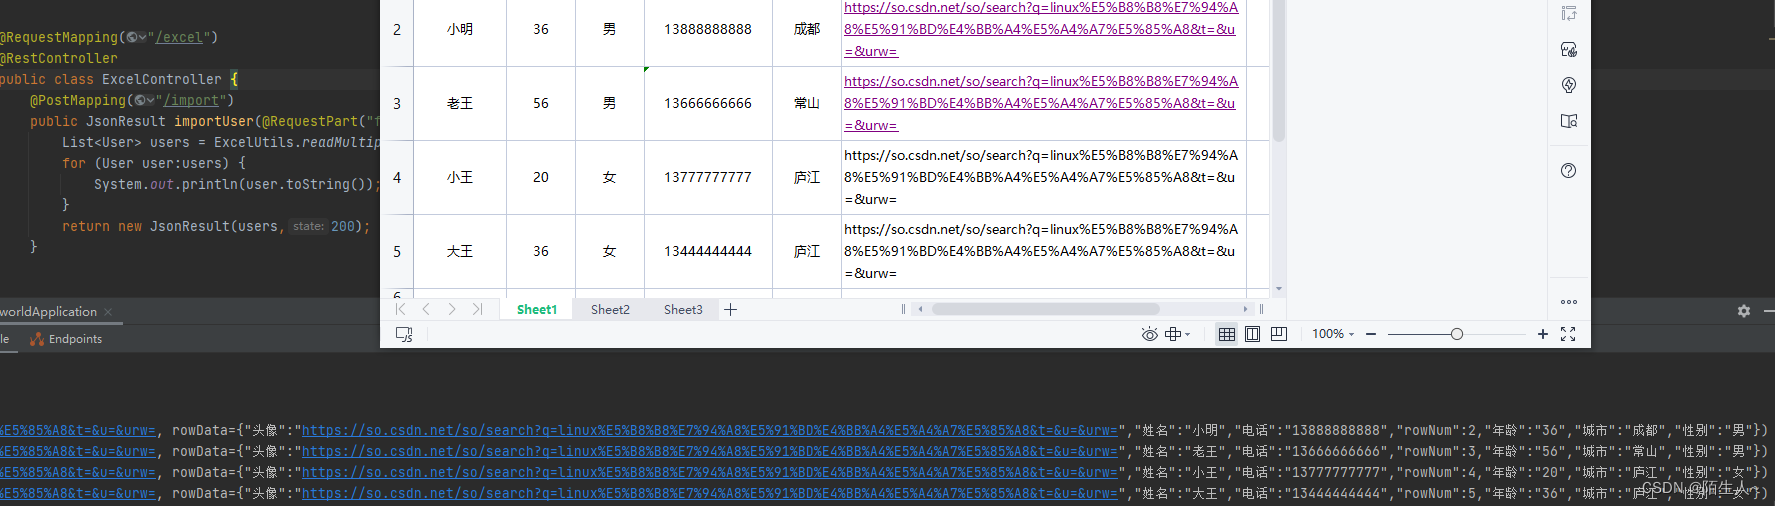Open globe dropdown next to /import mapping
1775x506 pixels.
click(x=144, y=100)
